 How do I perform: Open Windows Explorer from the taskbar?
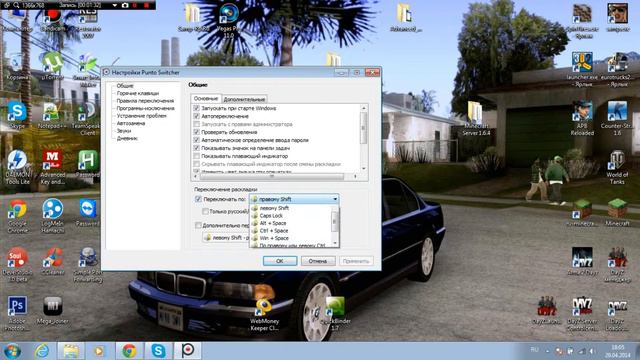click(71, 351)
